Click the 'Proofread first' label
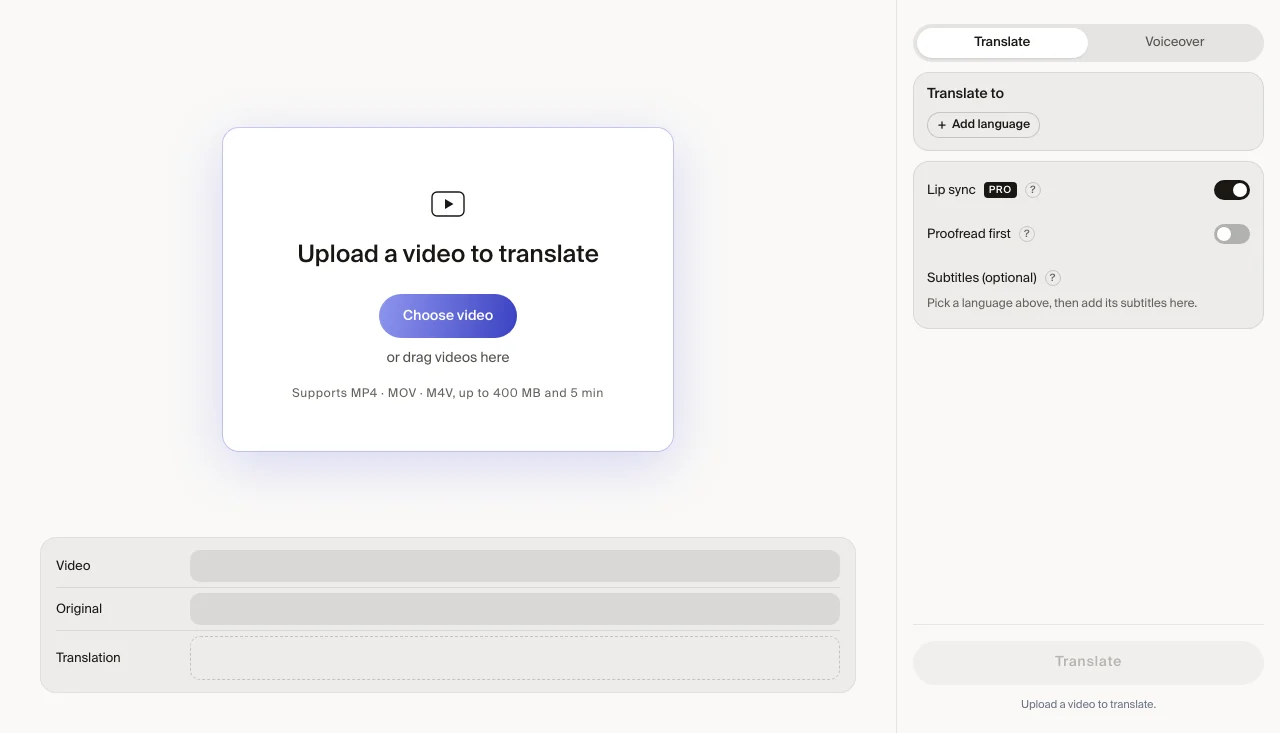 (969, 234)
